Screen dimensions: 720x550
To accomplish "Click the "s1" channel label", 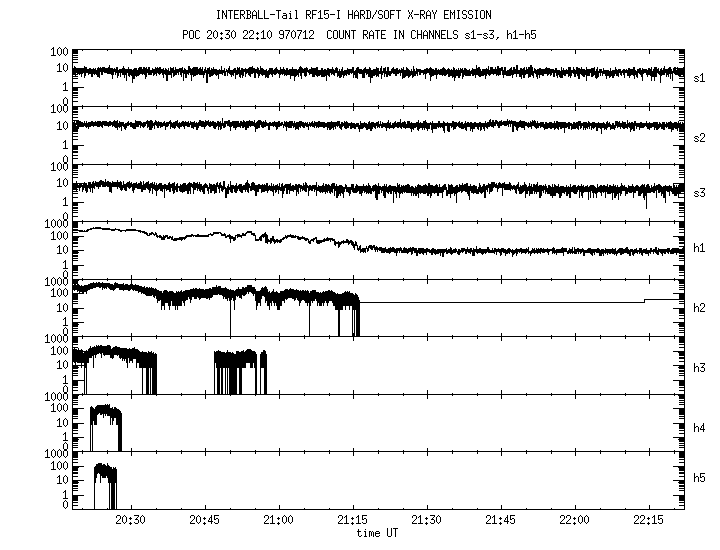I will click(699, 78).
